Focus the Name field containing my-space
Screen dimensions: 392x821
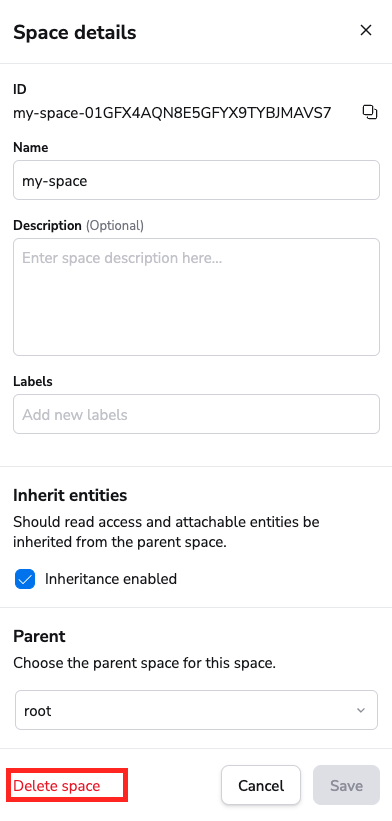pos(196,180)
